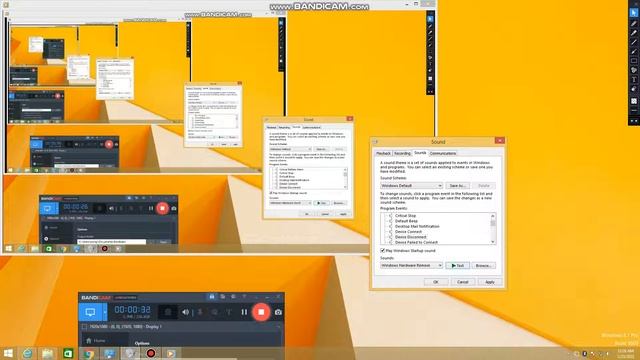Select the arrow drawing tool
Image resolution: width=640 pixels, height=360 pixels.
point(633,52)
